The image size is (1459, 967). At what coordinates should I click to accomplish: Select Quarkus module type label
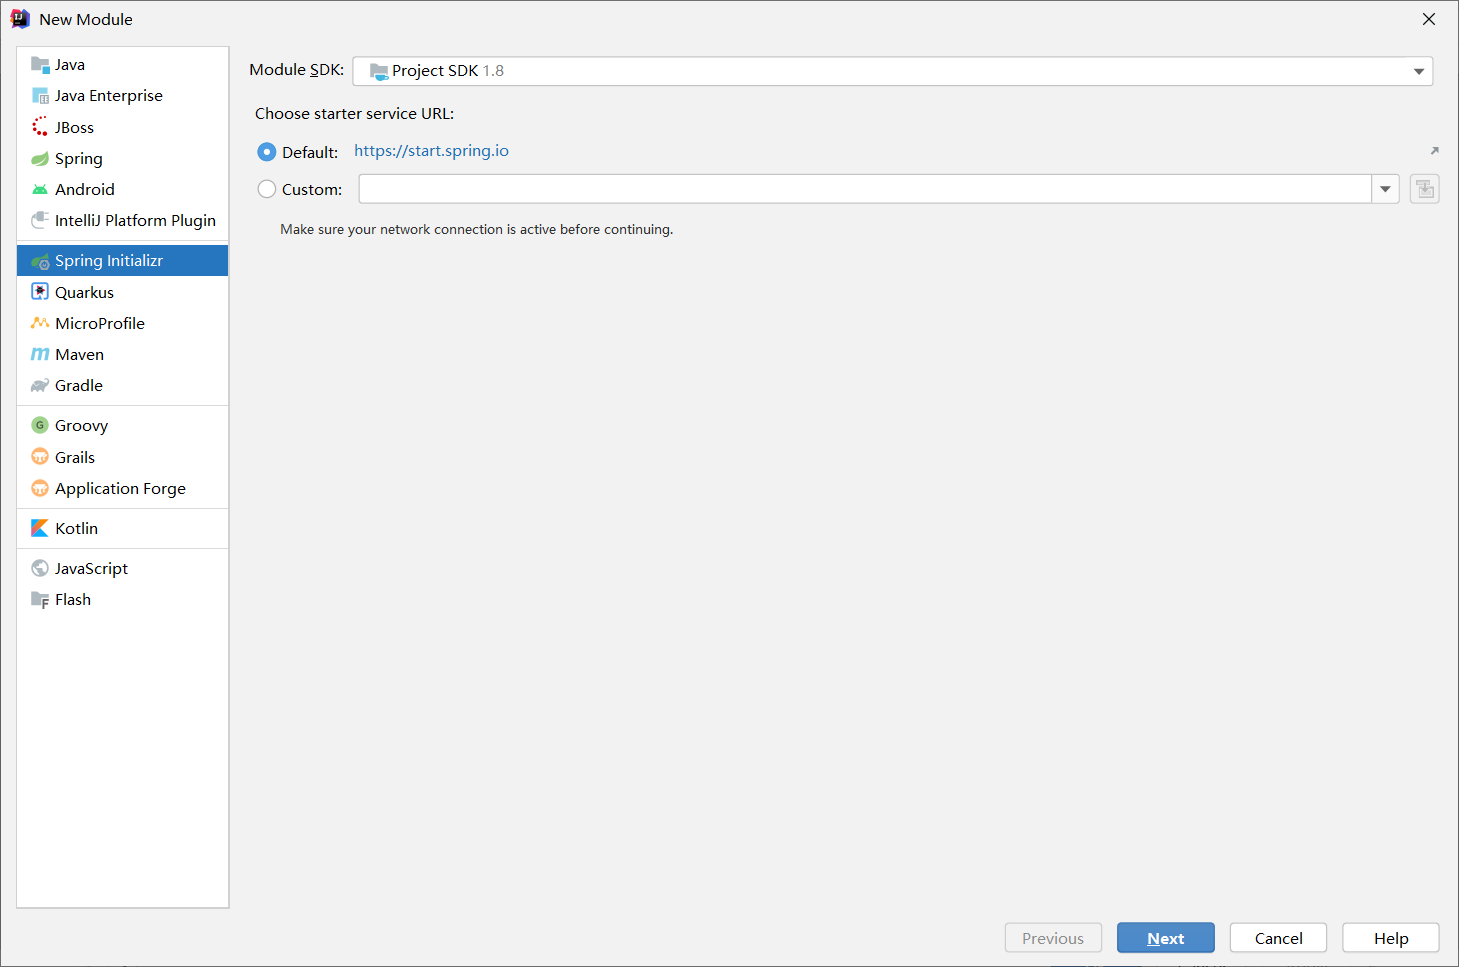click(84, 293)
